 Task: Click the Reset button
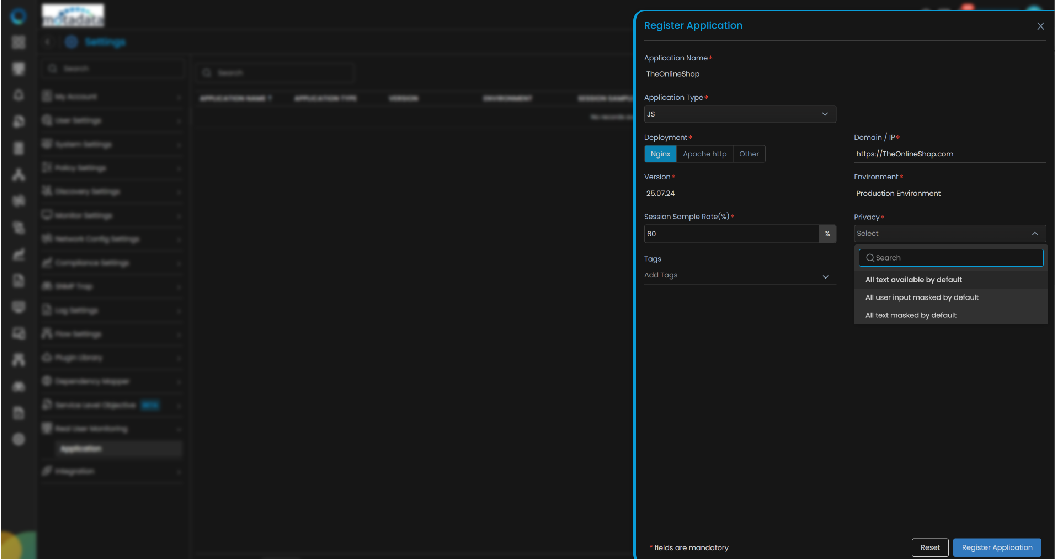[x=930, y=547]
